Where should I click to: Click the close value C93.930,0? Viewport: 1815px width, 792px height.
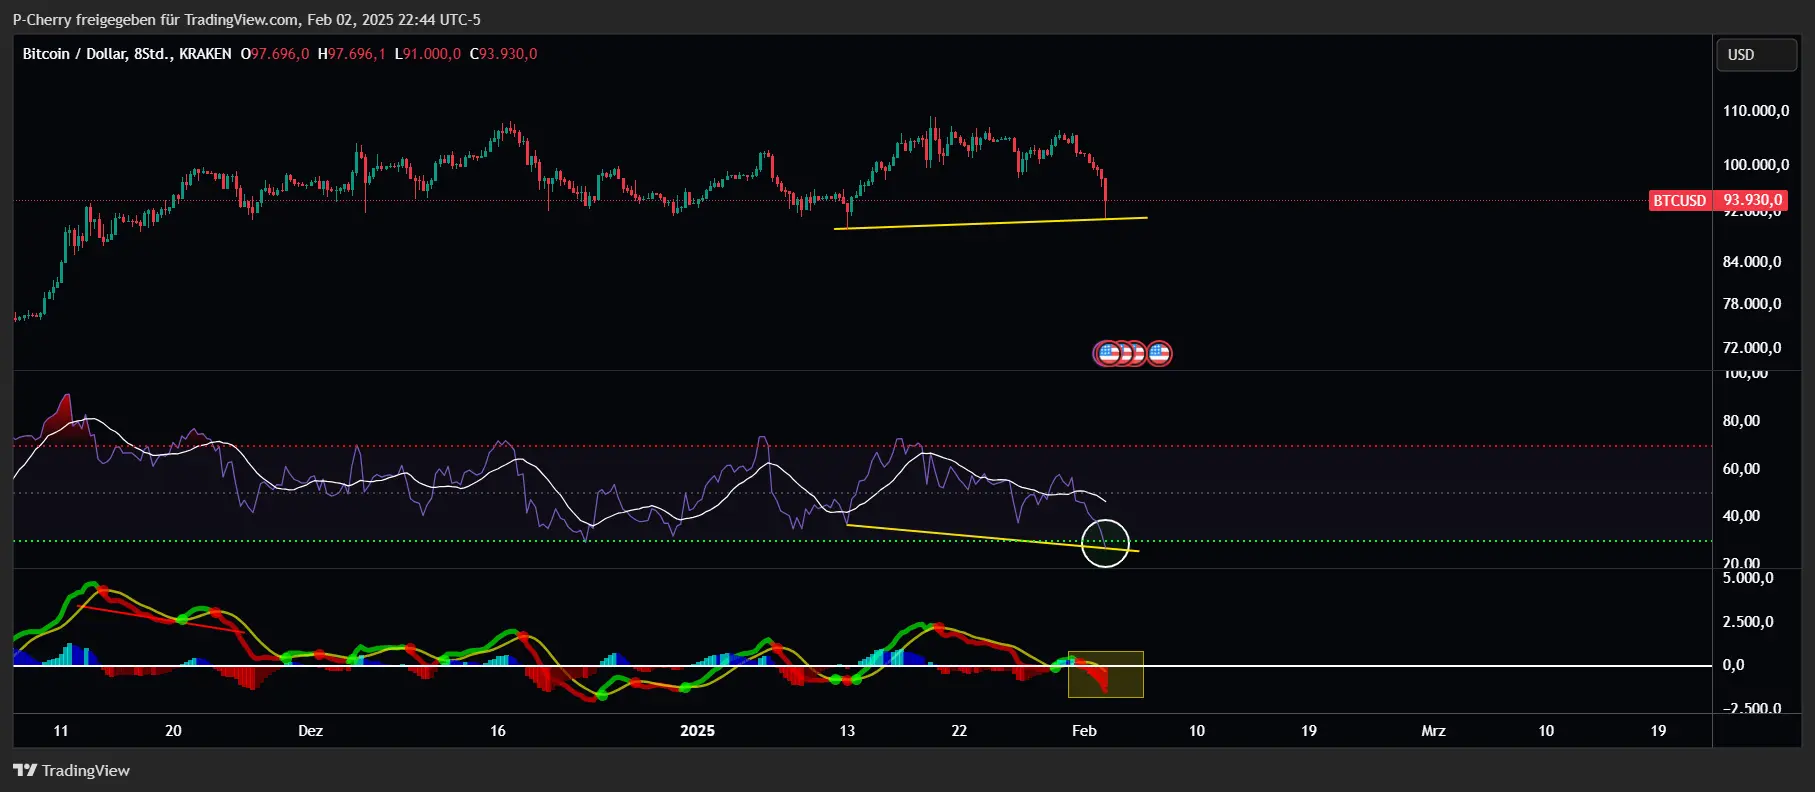click(503, 54)
